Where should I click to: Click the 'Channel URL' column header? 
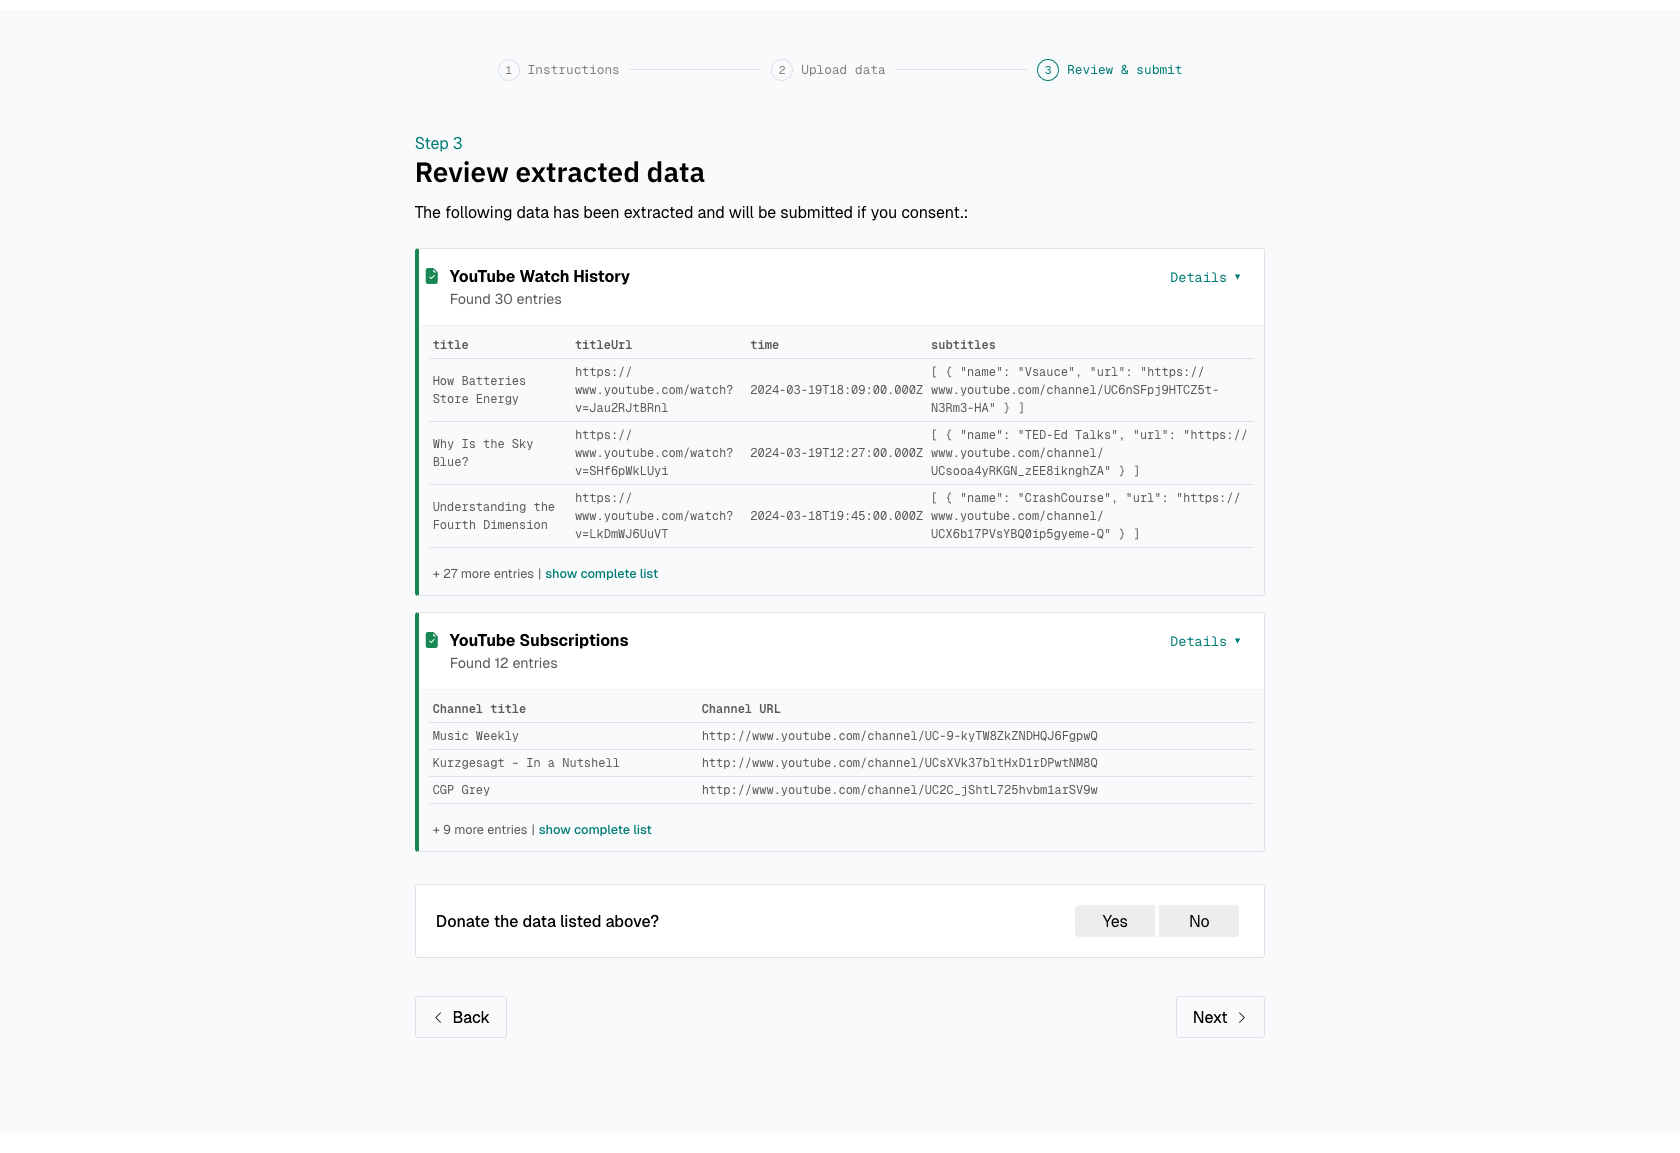(x=741, y=709)
